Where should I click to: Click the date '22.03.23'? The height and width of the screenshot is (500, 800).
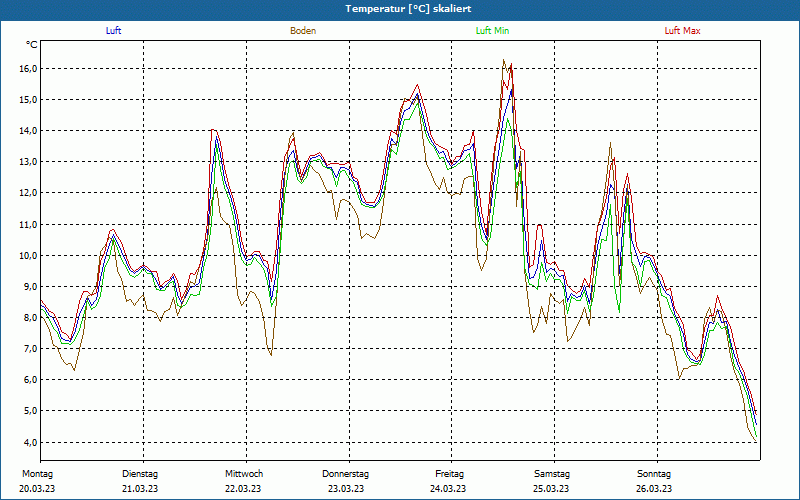click(243, 489)
